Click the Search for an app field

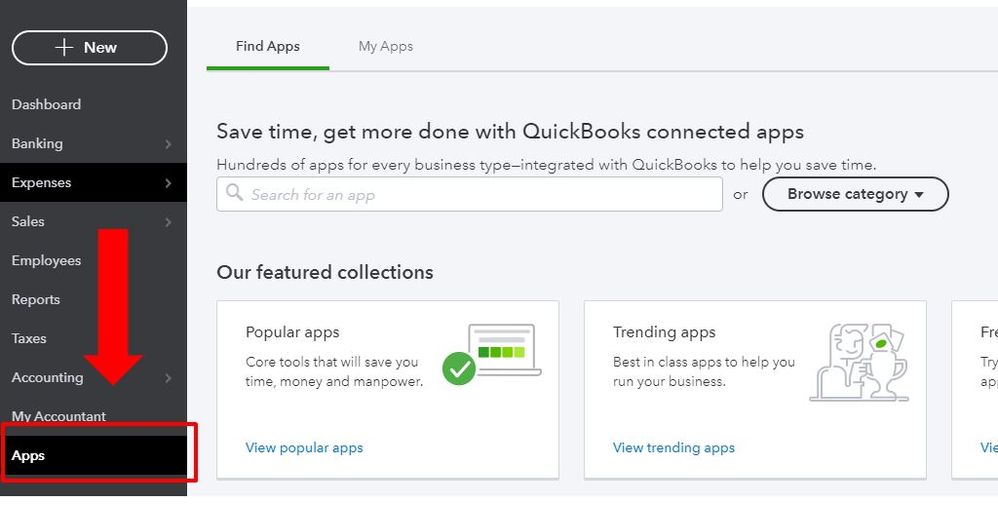pos(469,194)
